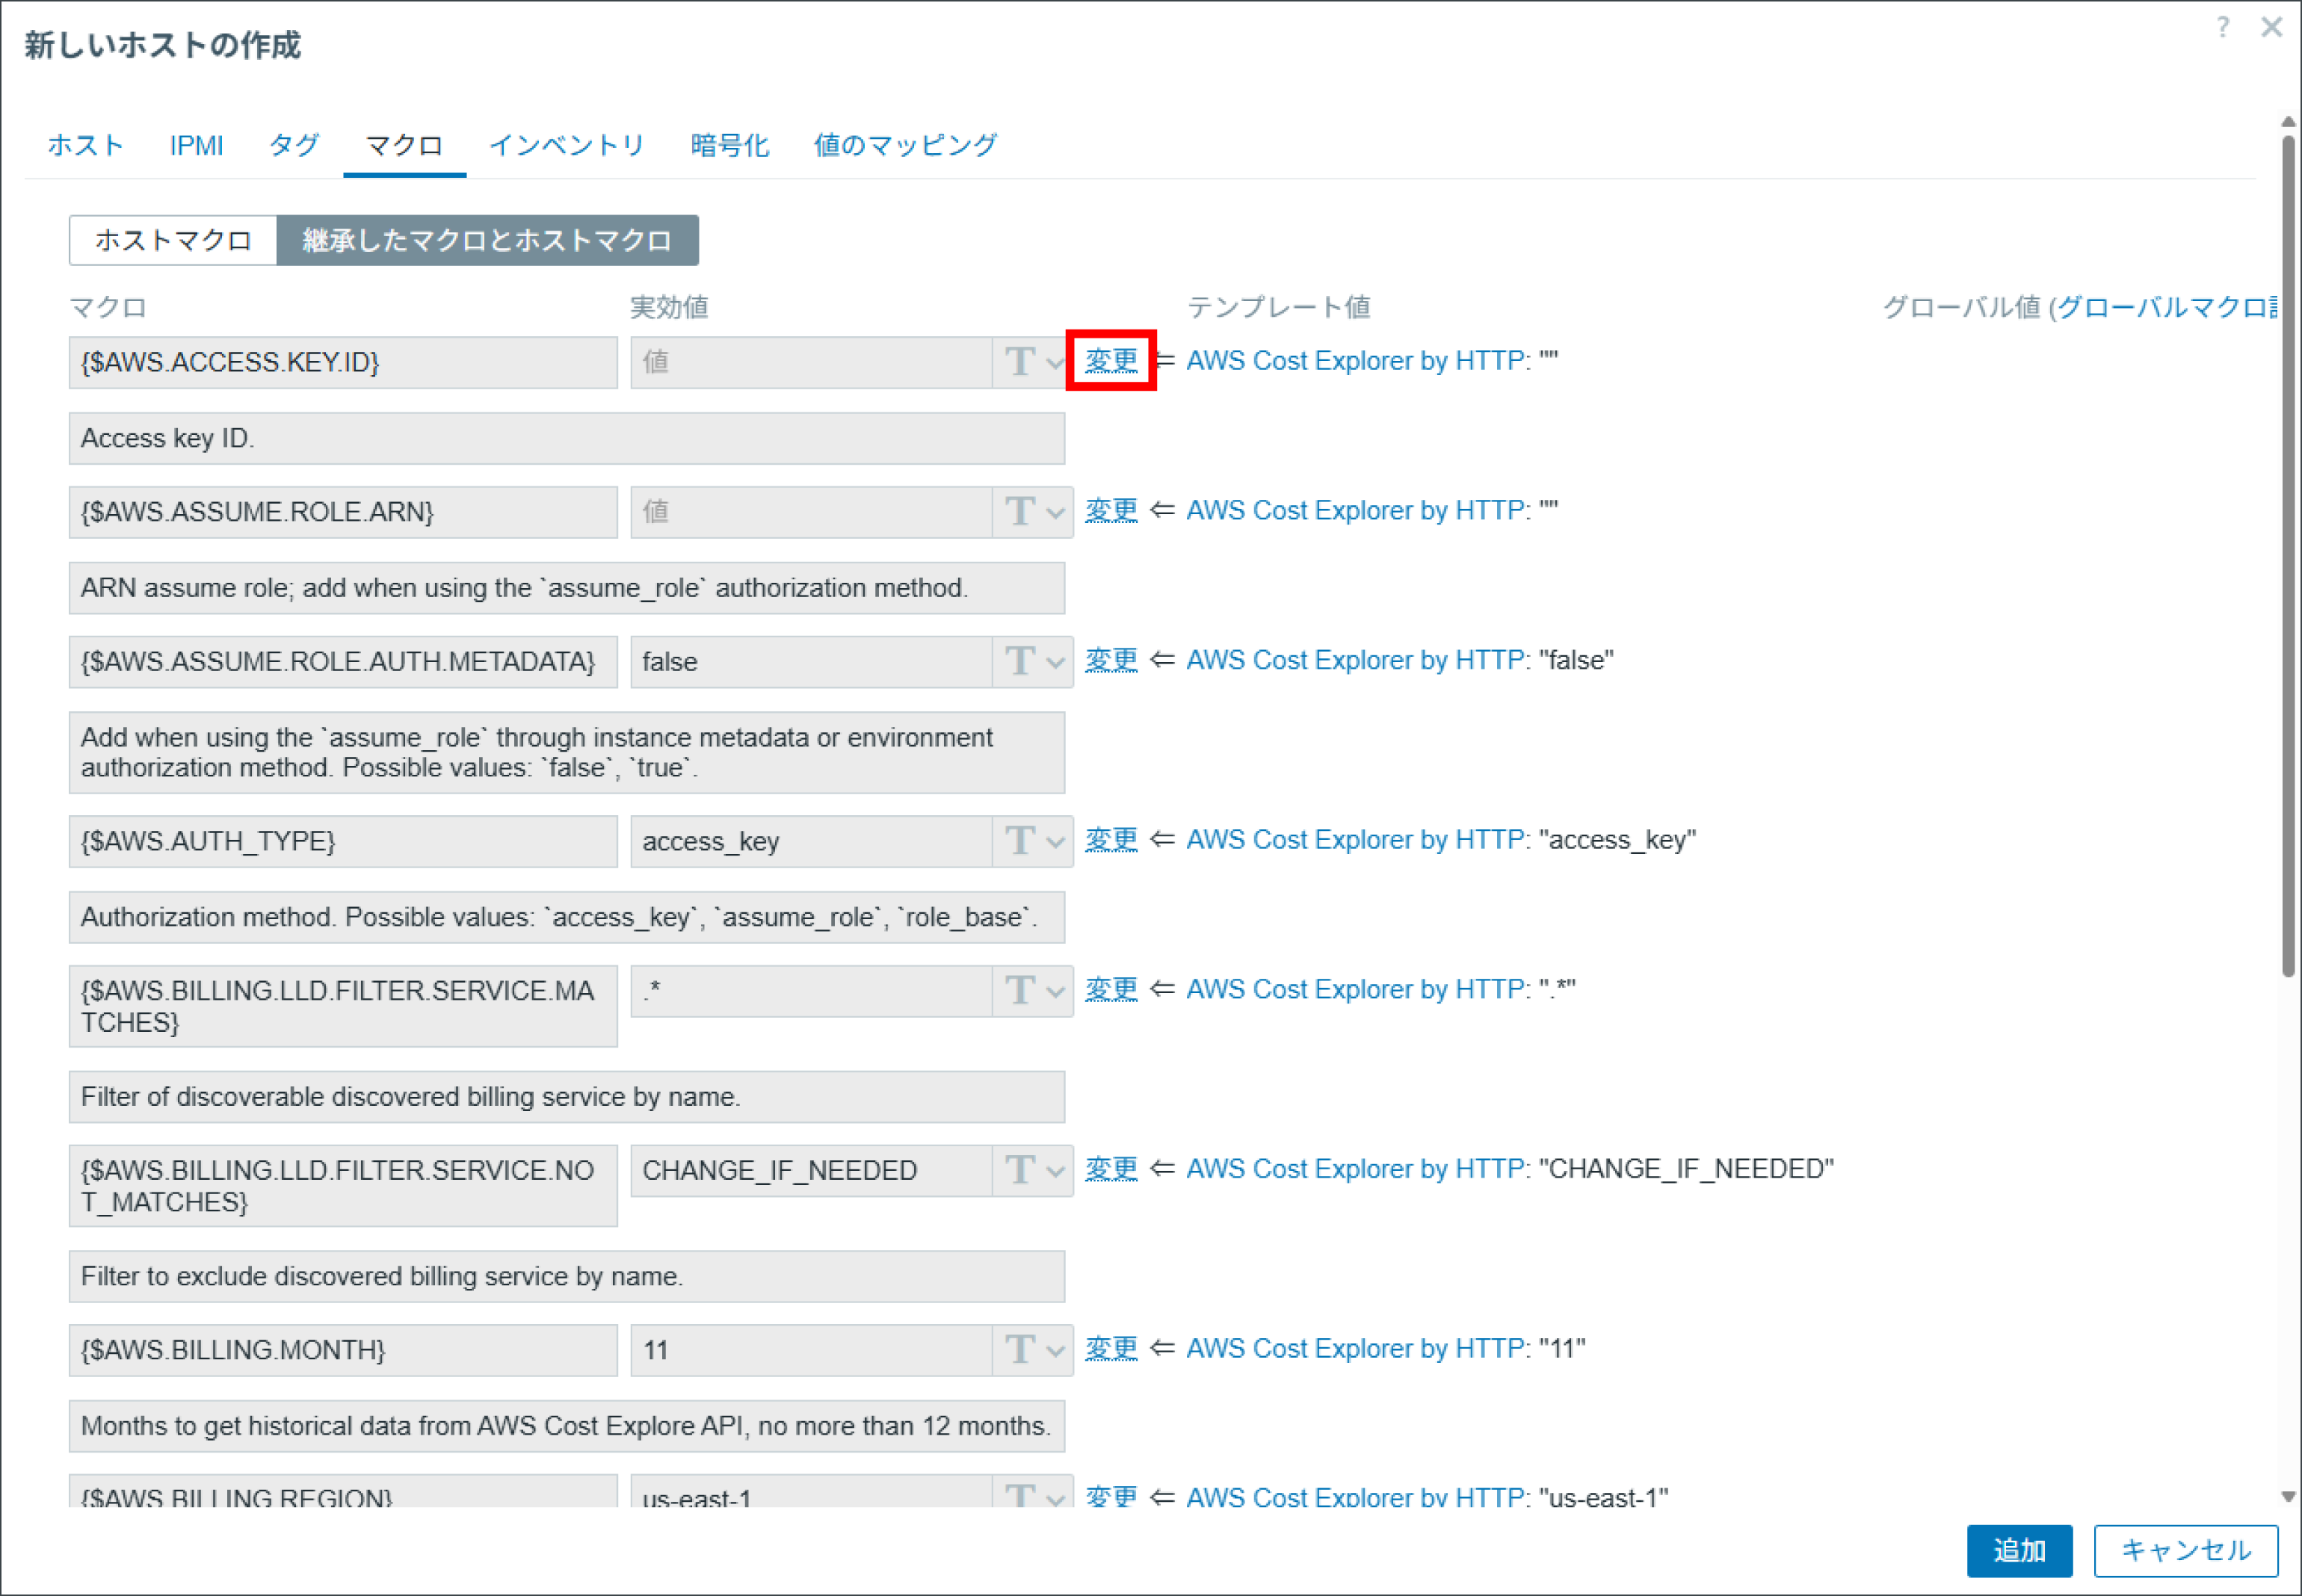Expand the type dropdown for CHANGE_IF_NEEDED value

tap(1033, 1171)
